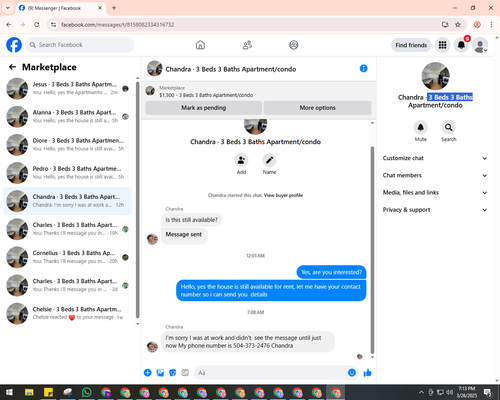The image size is (500, 400).
Task: Click the chat messages scrollbar
Action: tap(372, 250)
